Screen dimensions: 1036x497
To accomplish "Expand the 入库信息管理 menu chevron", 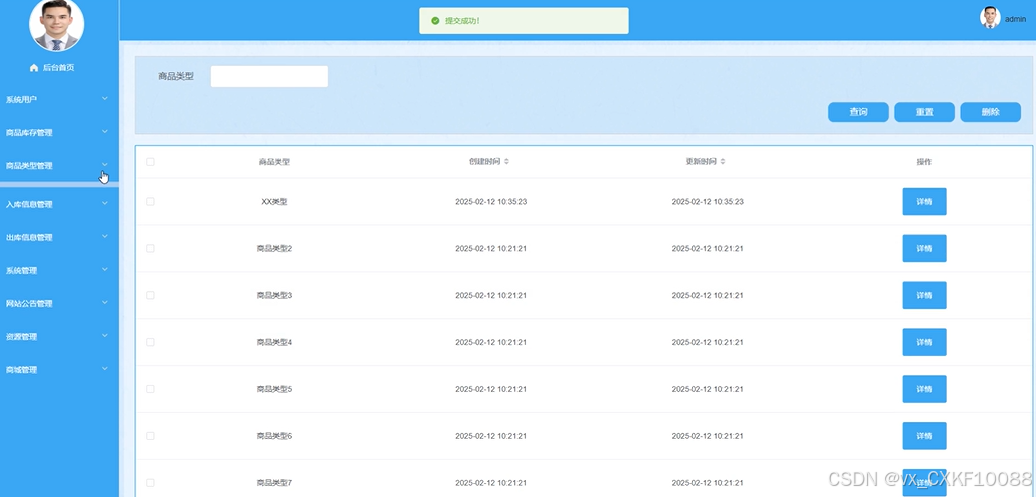I will tap(104, 204).
